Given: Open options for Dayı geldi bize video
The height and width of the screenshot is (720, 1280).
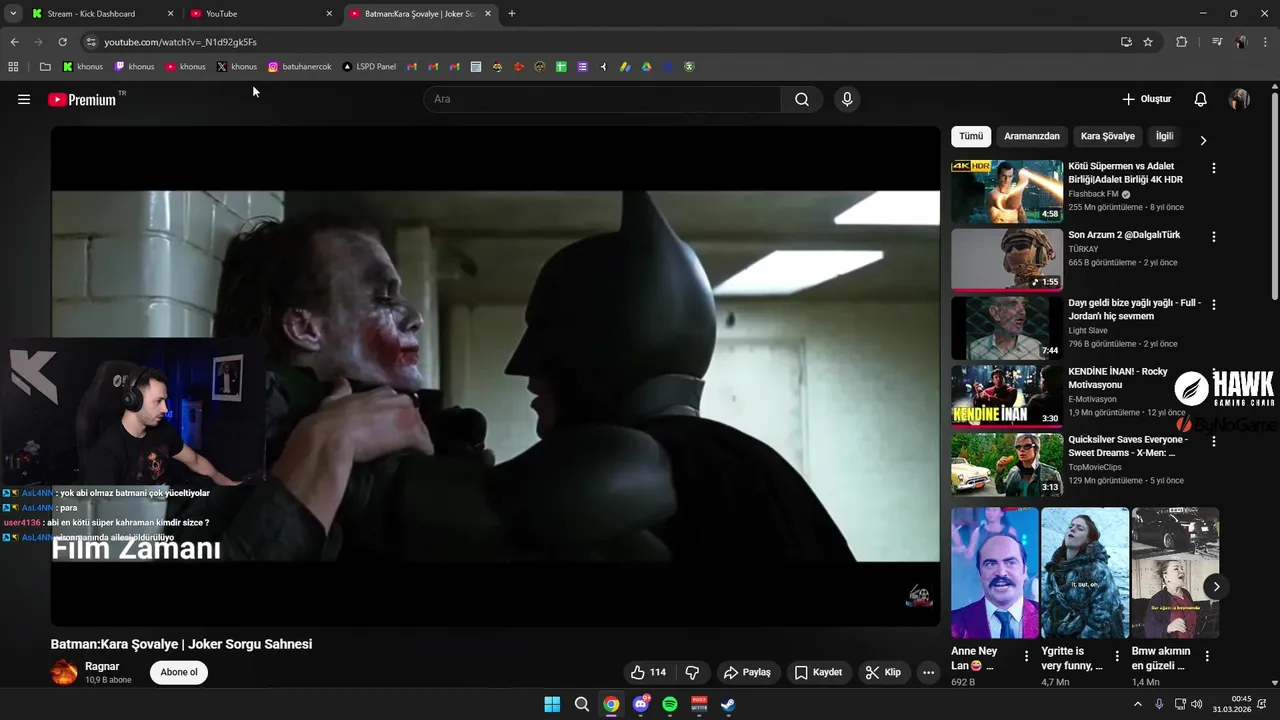Looking at the screenshot, I should [x=1214, y=305].
